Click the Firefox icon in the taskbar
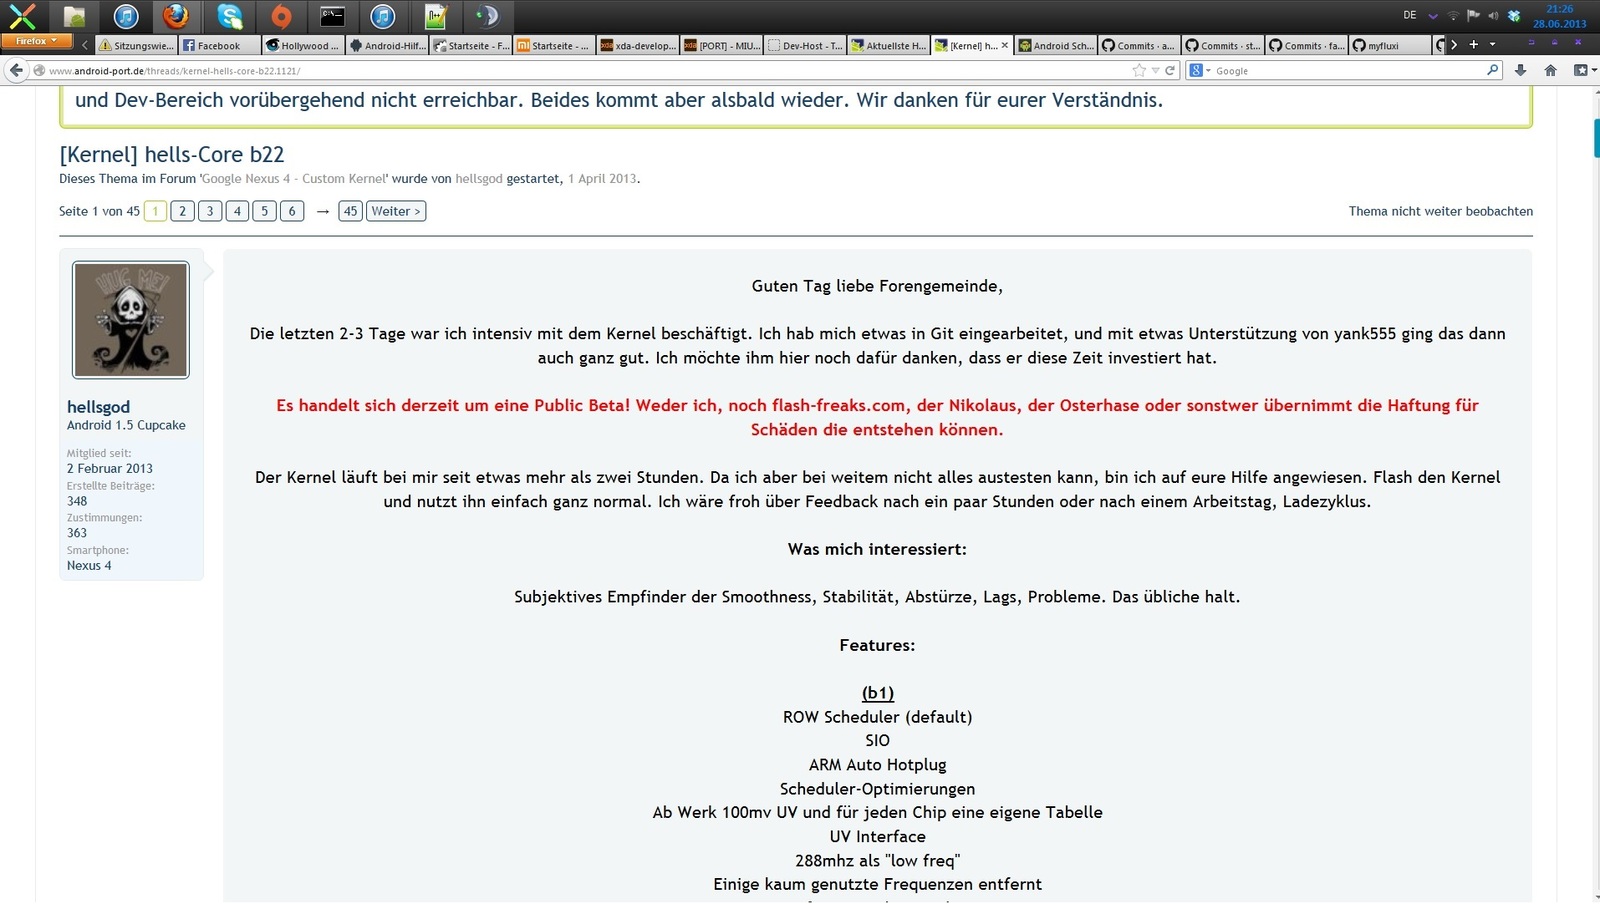Viewport: 1600px width, 904px height. coord(176,16)
